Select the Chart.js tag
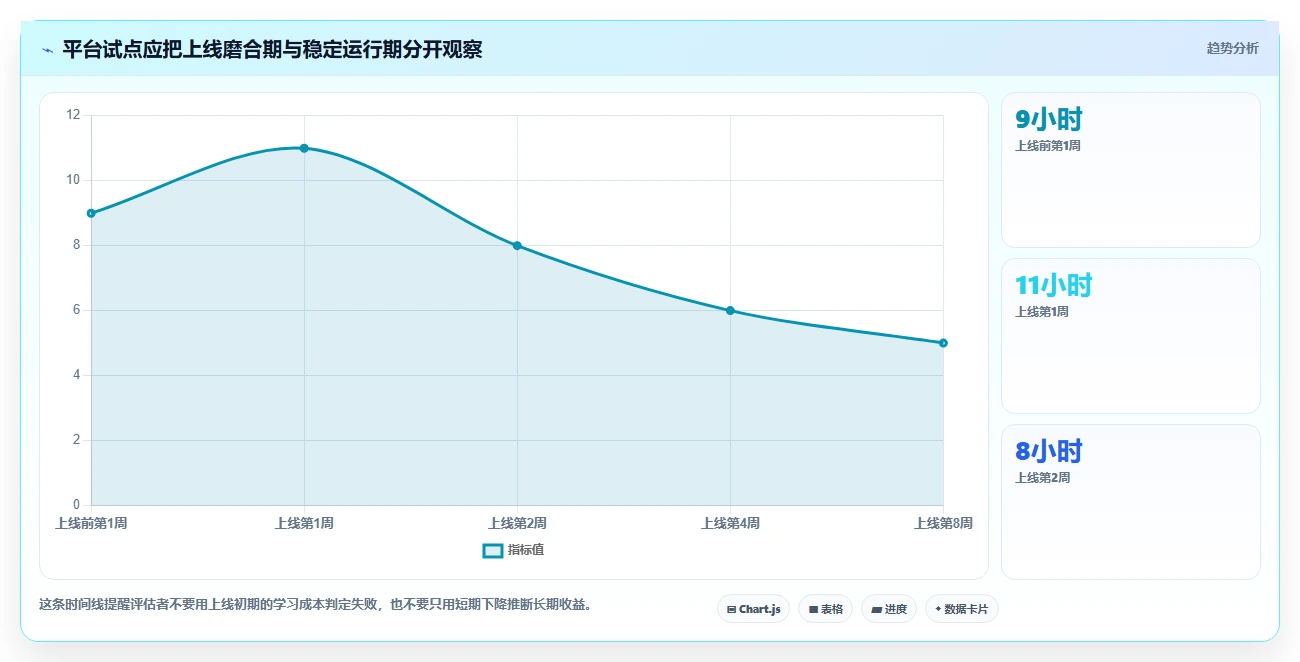 point(754,609)
